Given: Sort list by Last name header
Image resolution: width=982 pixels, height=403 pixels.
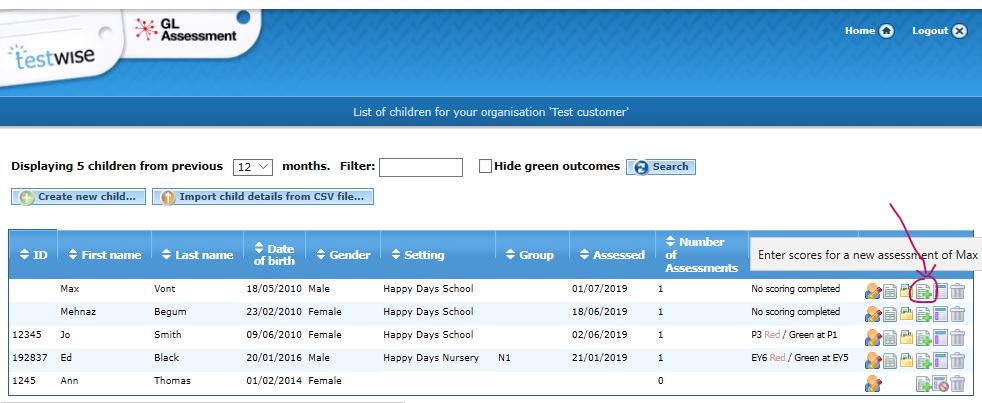Looking at the screenshot, I should click(x=196, y=255).
